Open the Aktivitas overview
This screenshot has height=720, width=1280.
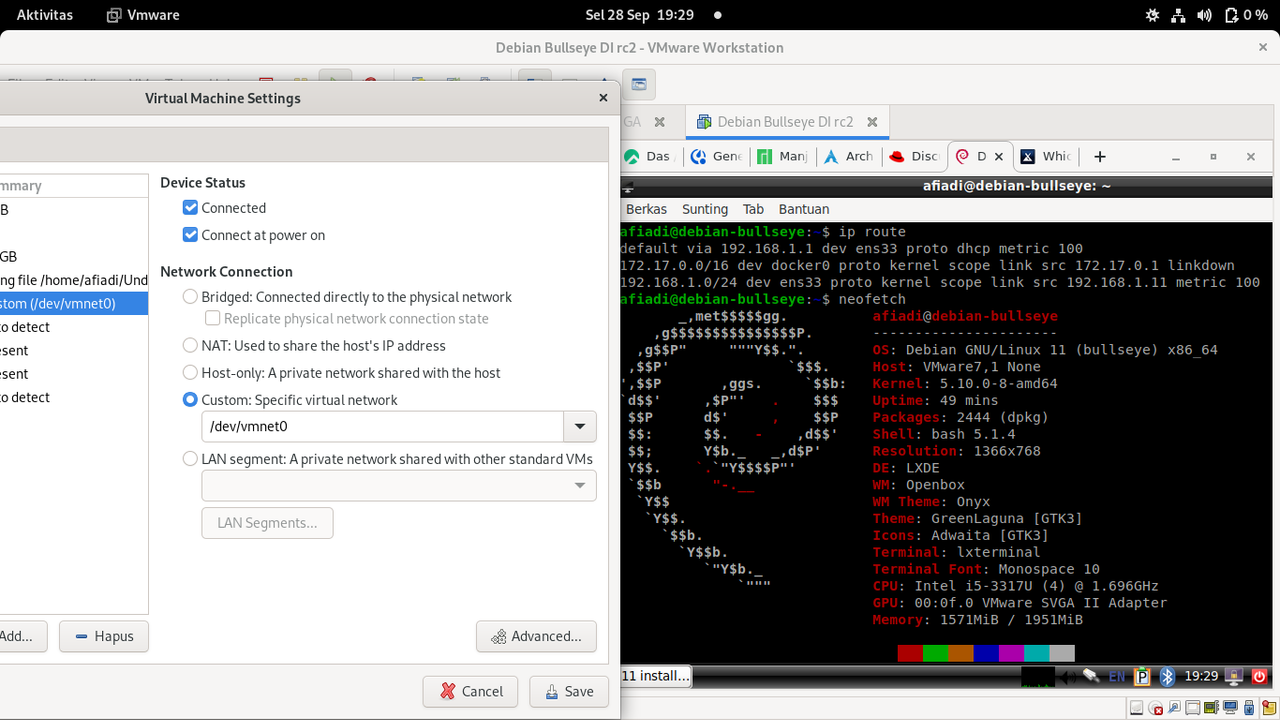pyautogui.click(x=43, y=15)
